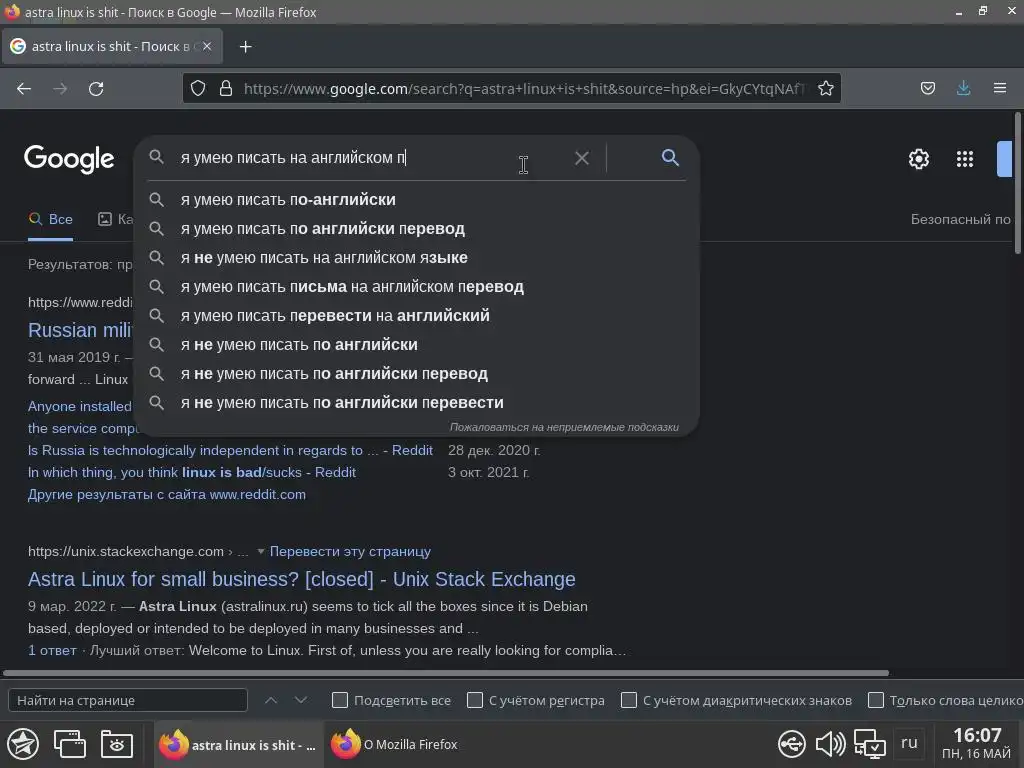Open a new browser tab
Screen dimensions: 1024x768
(246, 47)
